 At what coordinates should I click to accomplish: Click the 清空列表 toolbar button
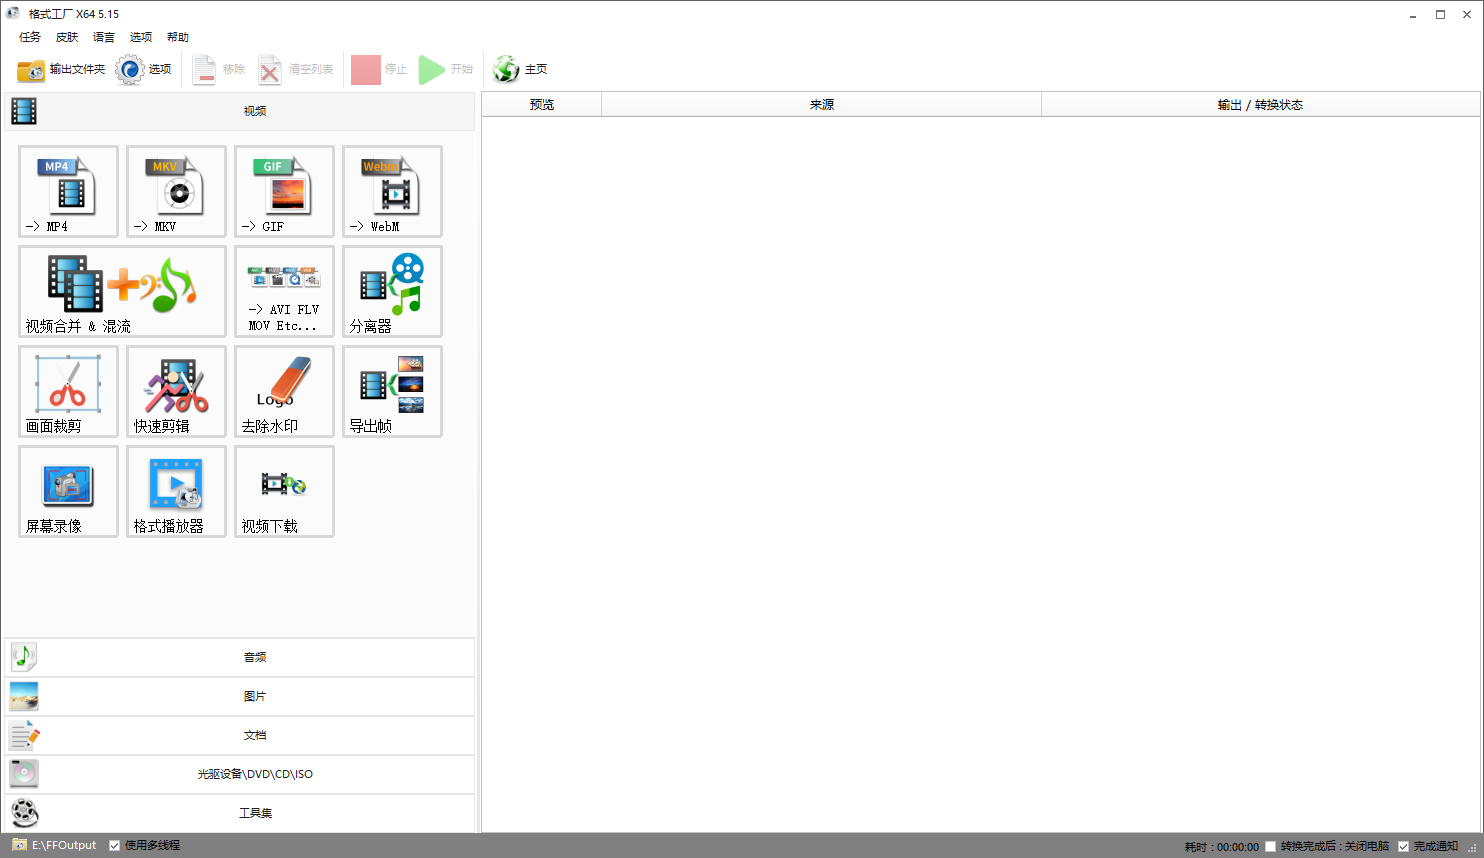(296, 69)
